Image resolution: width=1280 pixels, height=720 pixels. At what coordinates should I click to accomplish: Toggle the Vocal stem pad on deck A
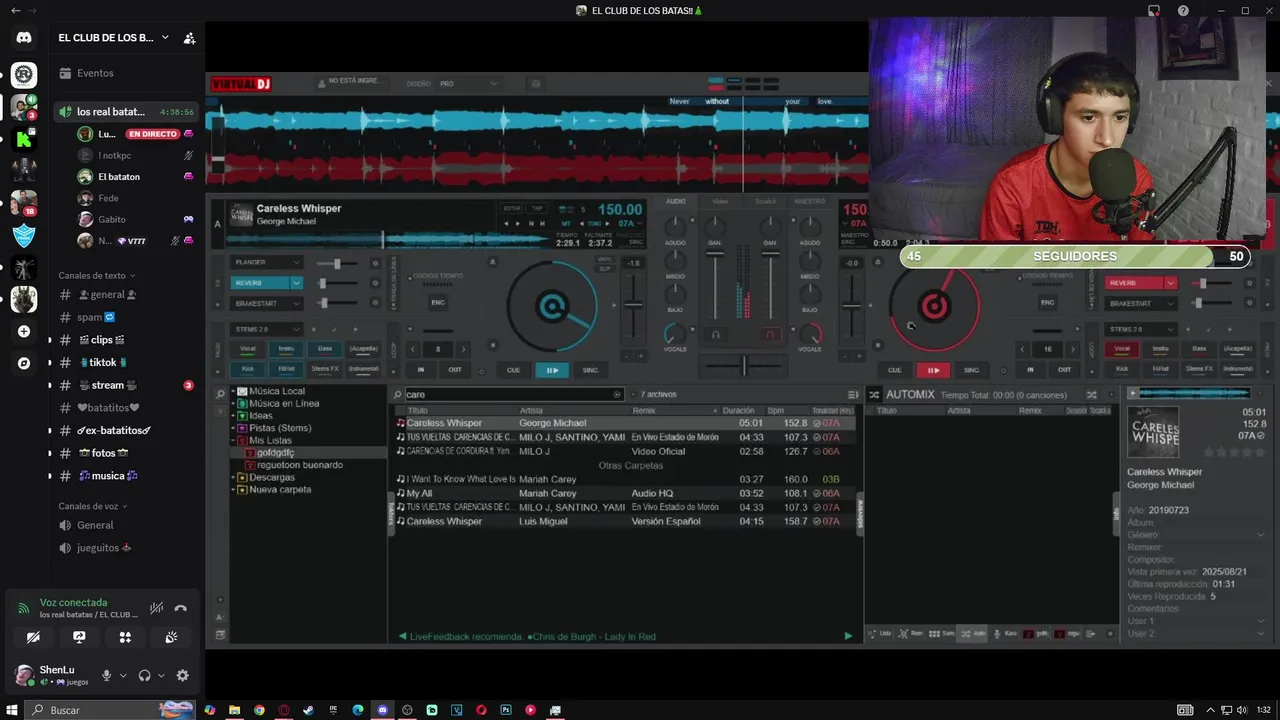247,349
